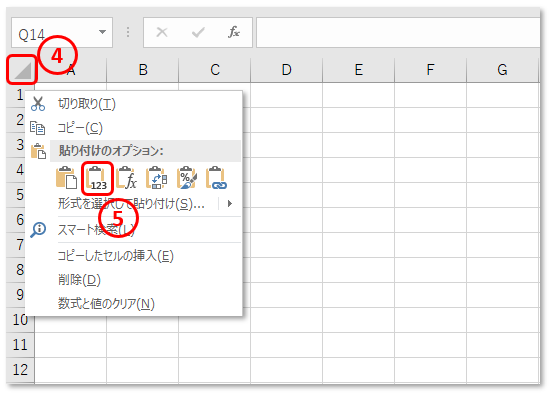Click the Smart Lookup magnifier icon
The image size is (550, 394).
click(x=38, y=230)
